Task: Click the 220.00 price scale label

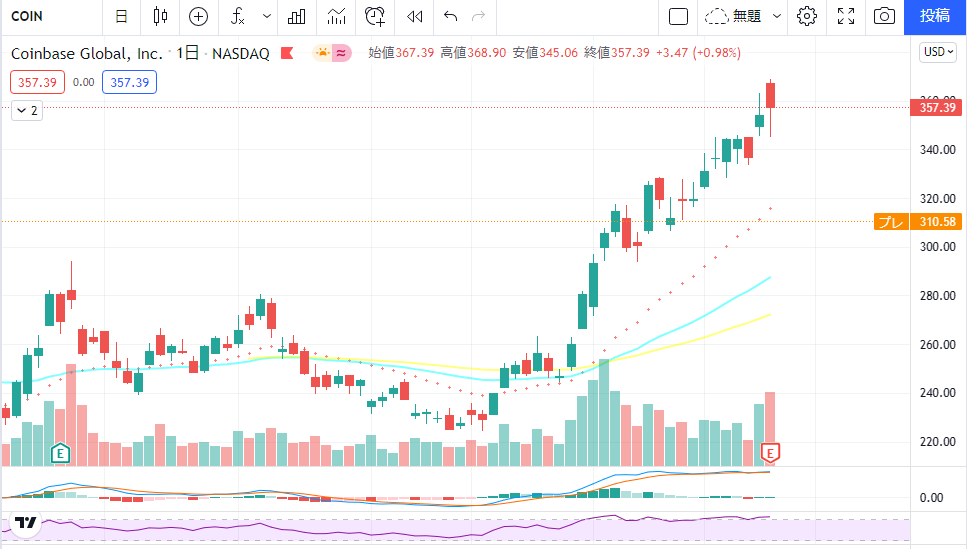Action: point(937,442)
